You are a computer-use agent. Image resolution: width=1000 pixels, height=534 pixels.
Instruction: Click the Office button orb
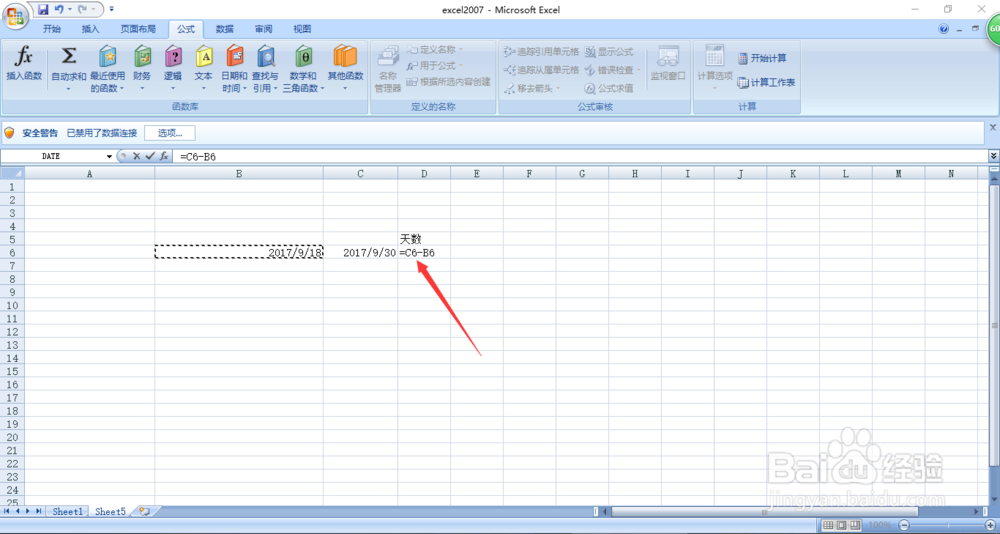pos(14,15)
